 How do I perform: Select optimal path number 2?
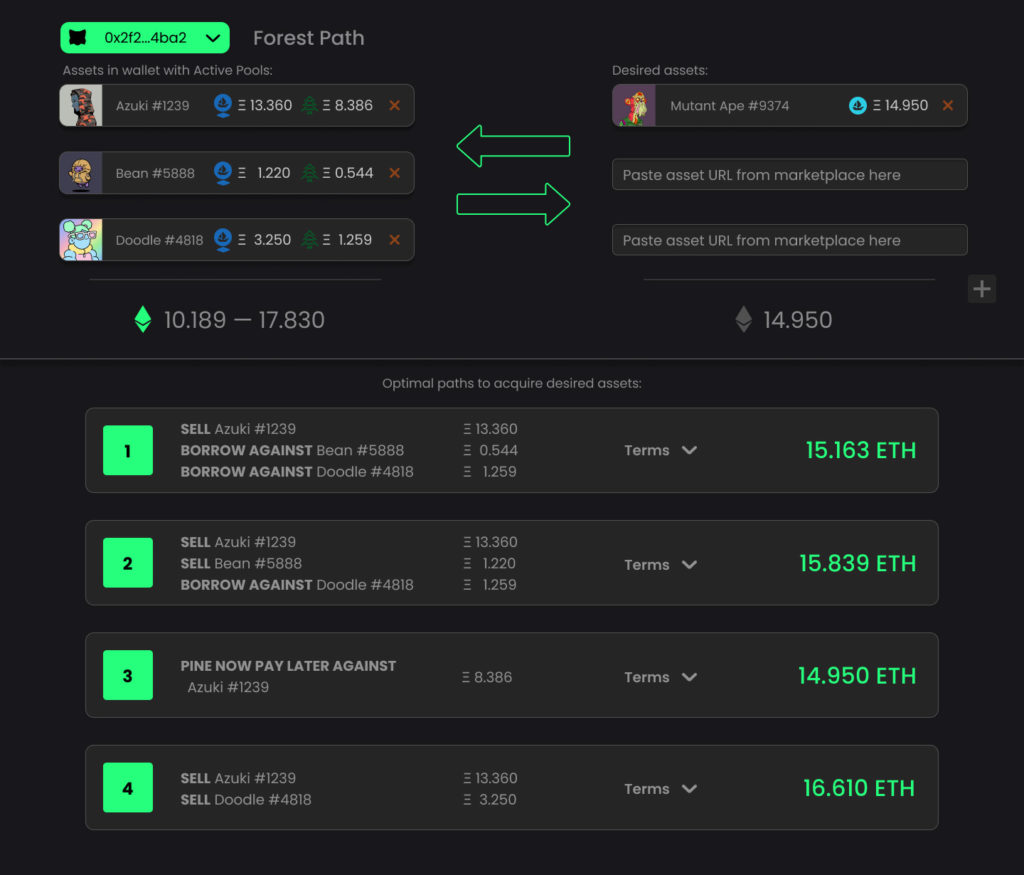(128, 563)
